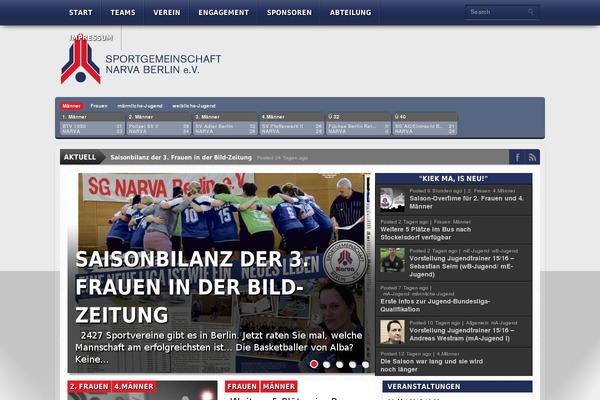Open the Facebook page icon
The width and height of the screenshot is (600, 400).
517,157
